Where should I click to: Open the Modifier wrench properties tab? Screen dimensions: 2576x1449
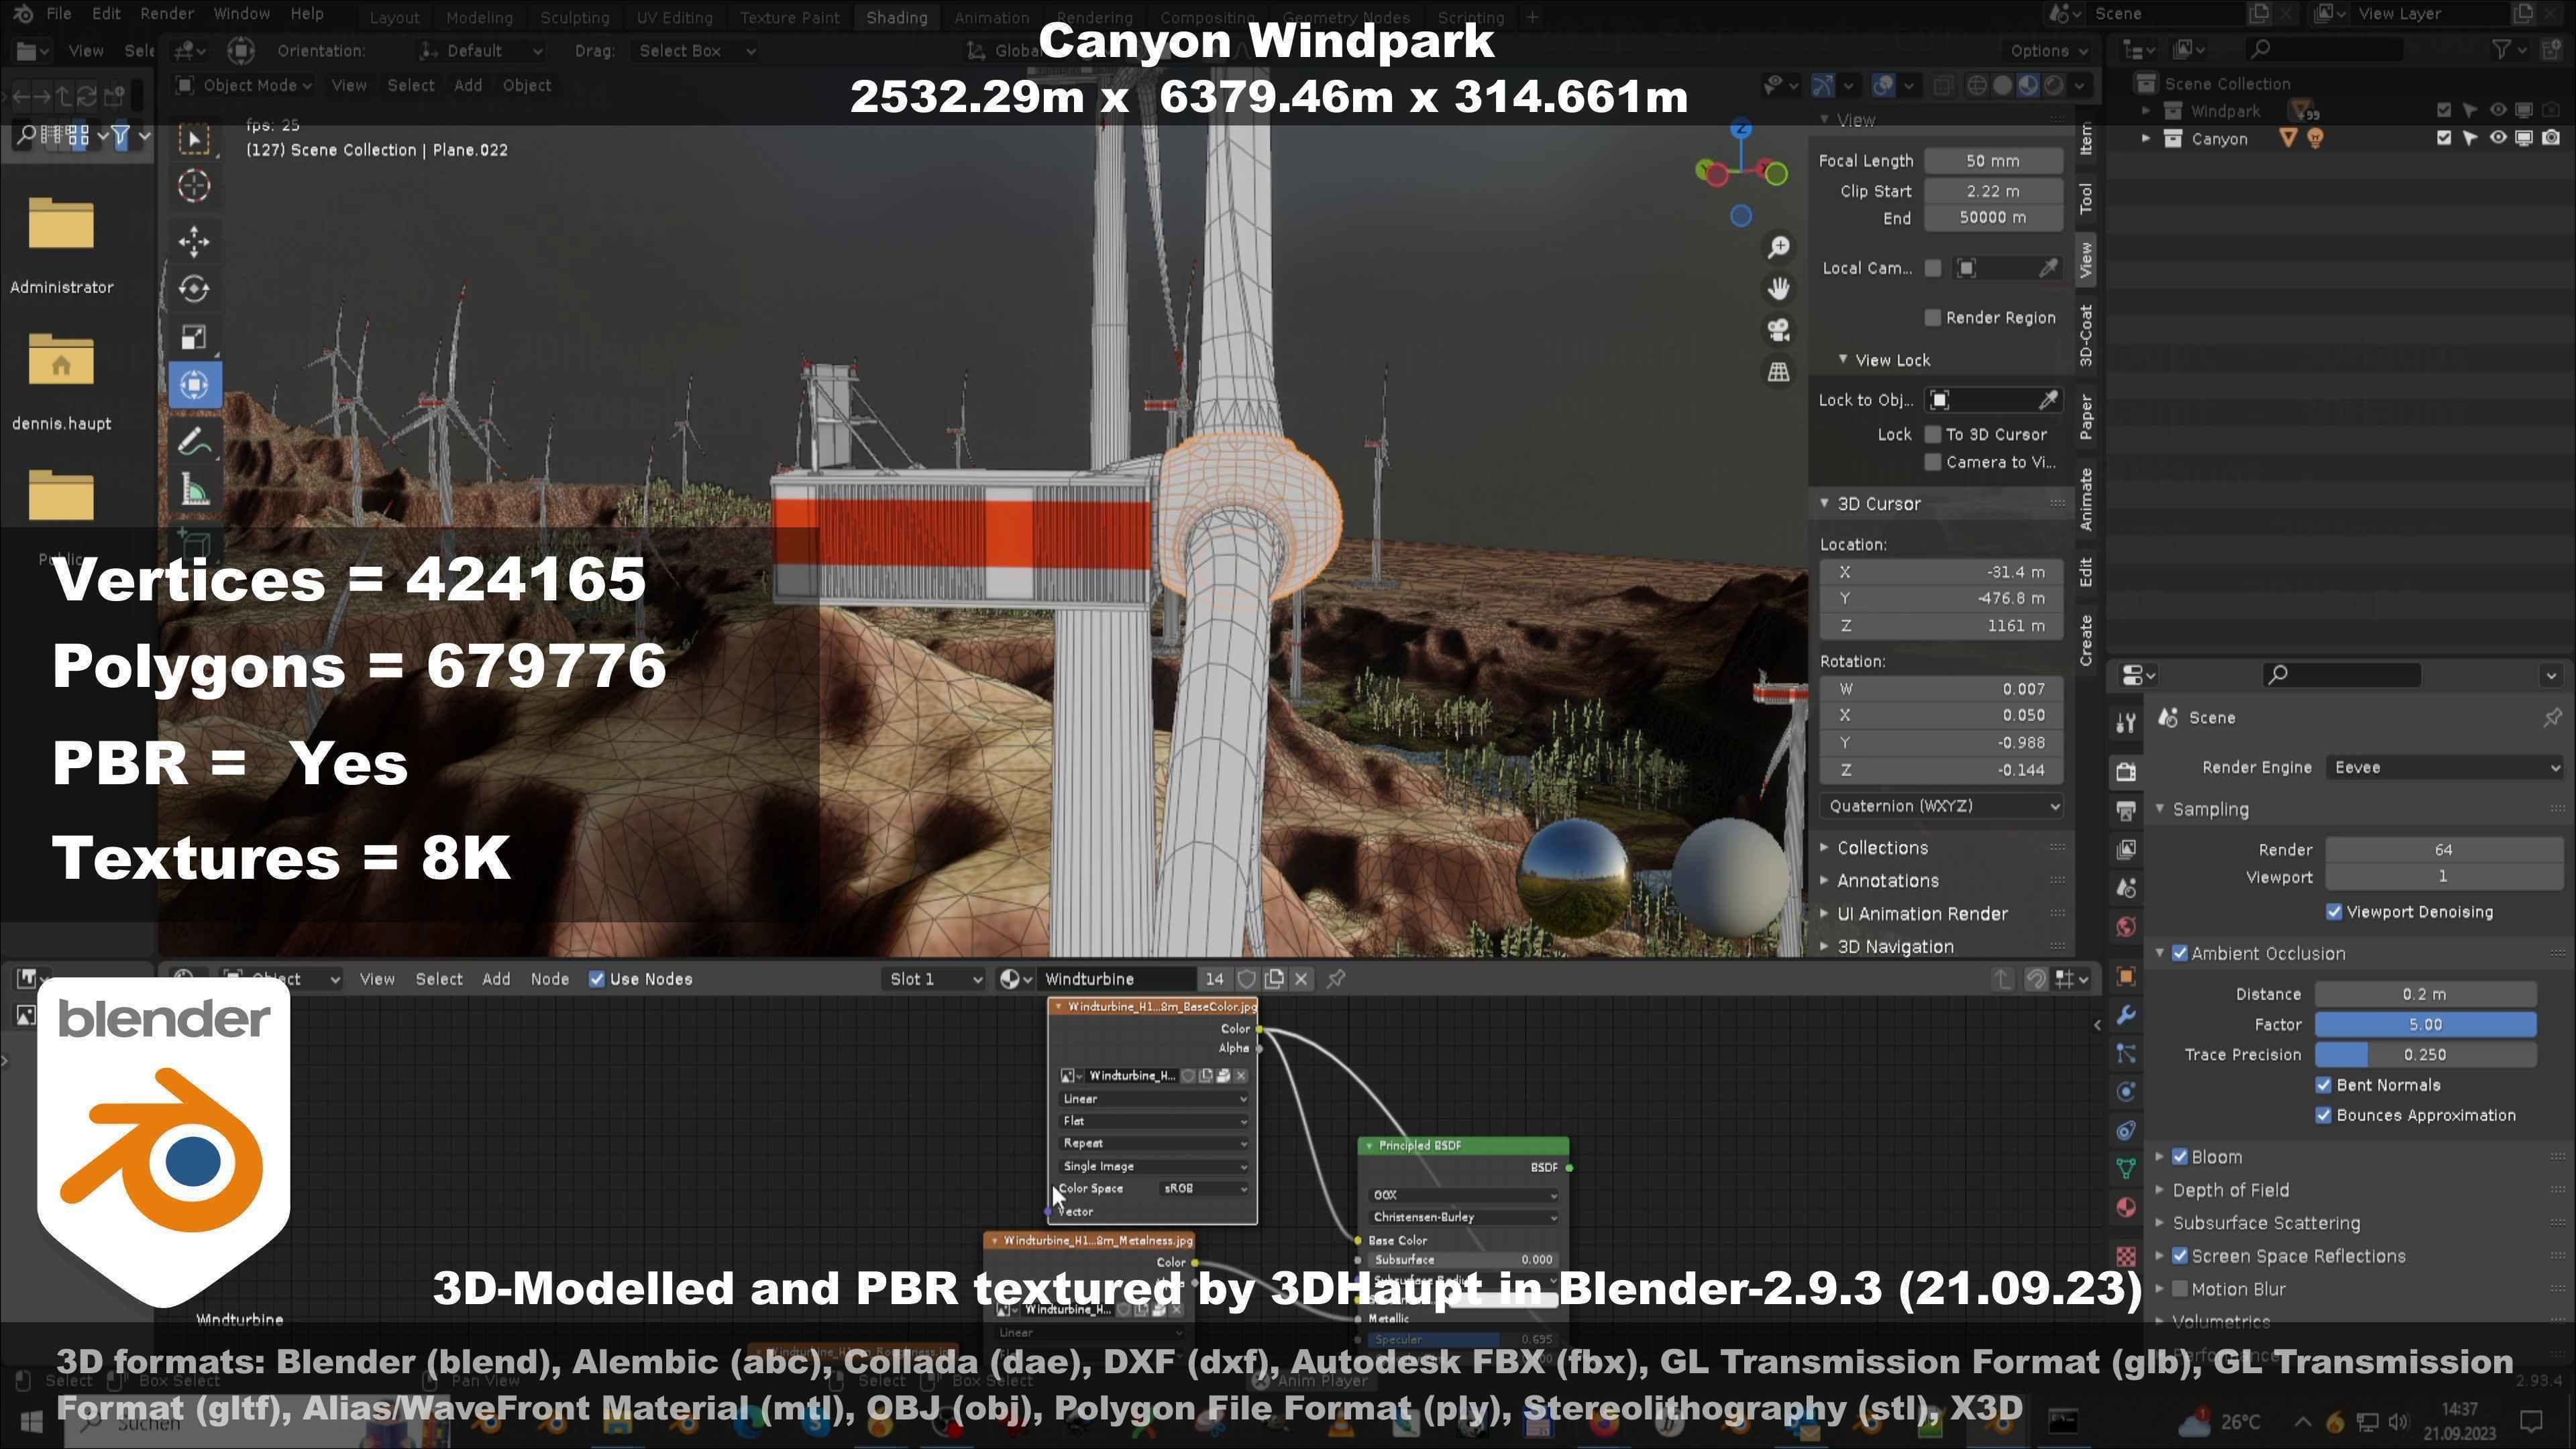pos(2126,1015)
